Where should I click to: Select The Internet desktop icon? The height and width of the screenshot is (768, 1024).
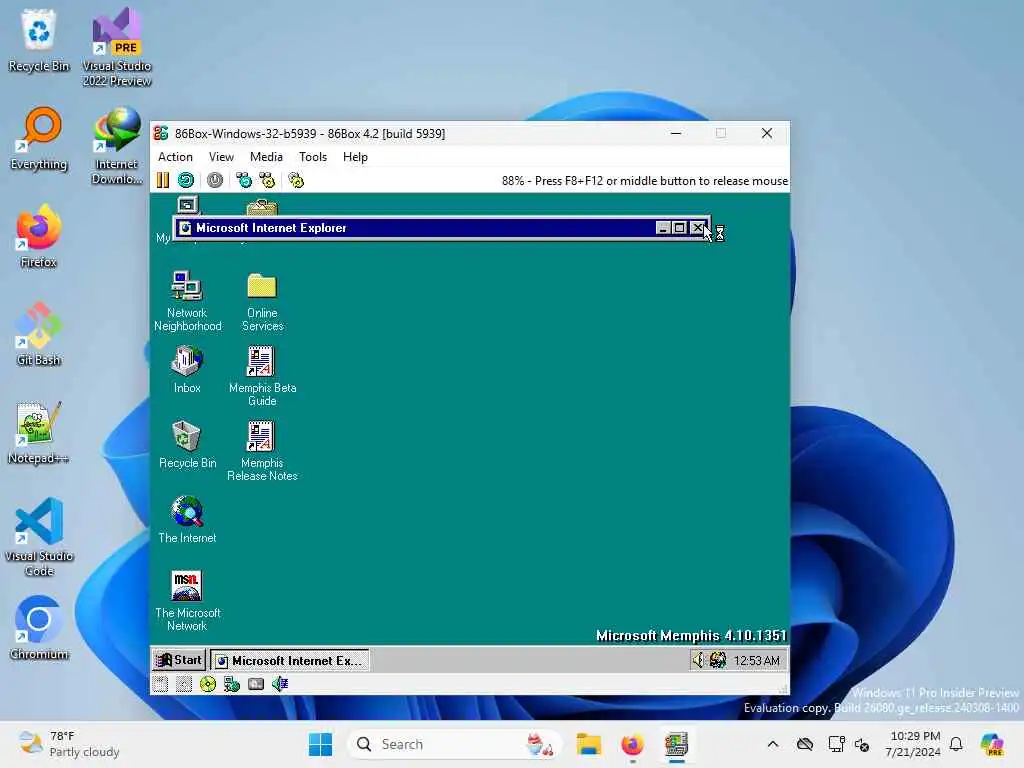click(187, 519)
